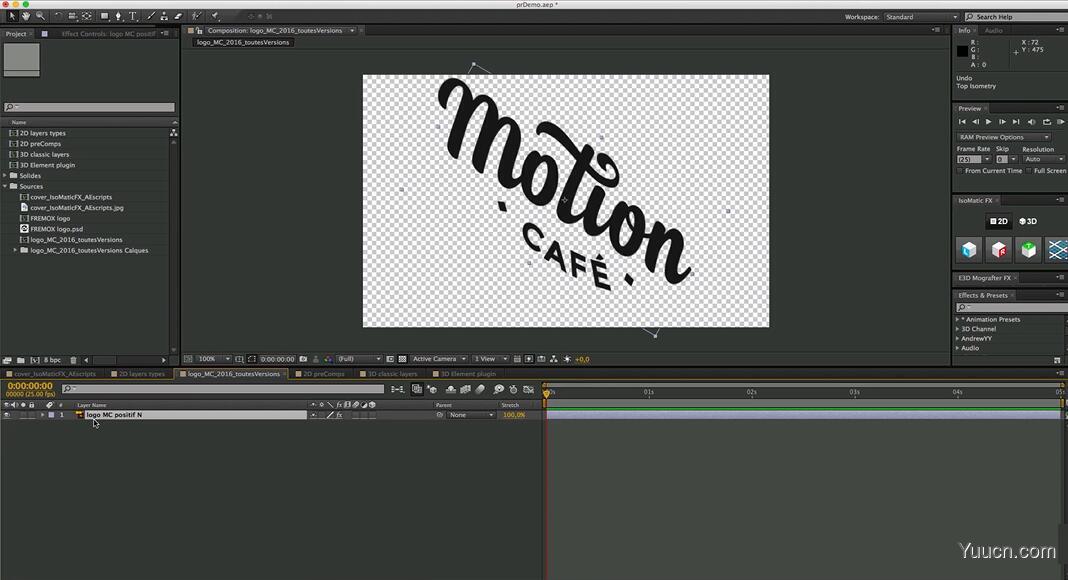Expand logo_MC_2016_toutesVersions Calques folder
This screenshot has height=580, width=1068.
tap(15, 251)
